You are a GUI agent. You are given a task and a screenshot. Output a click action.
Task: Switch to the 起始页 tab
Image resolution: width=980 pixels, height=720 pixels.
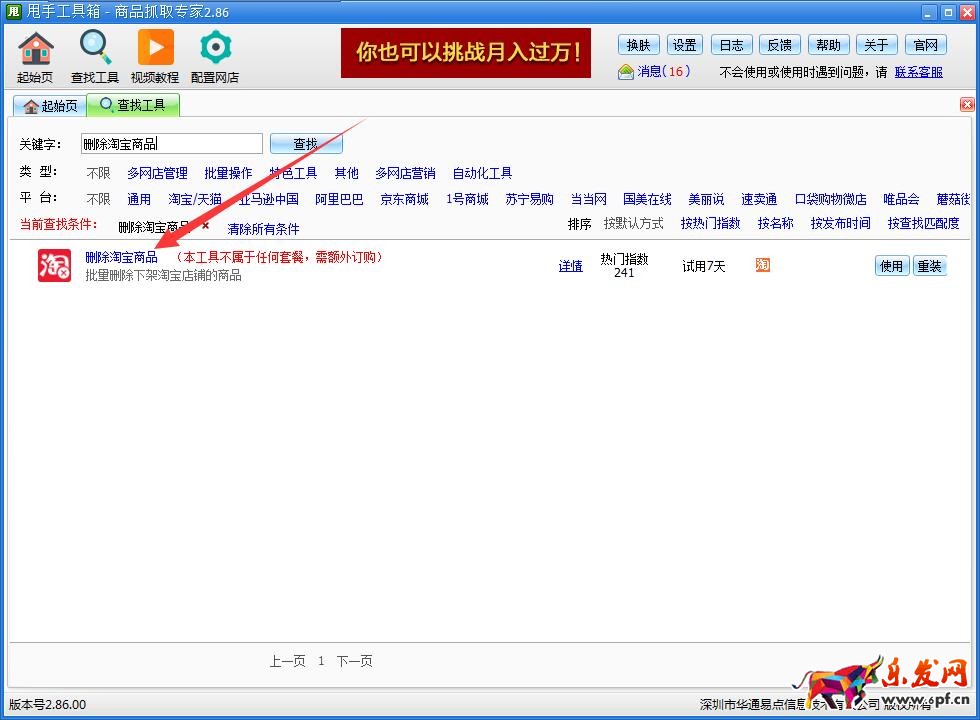coord(50,106)
